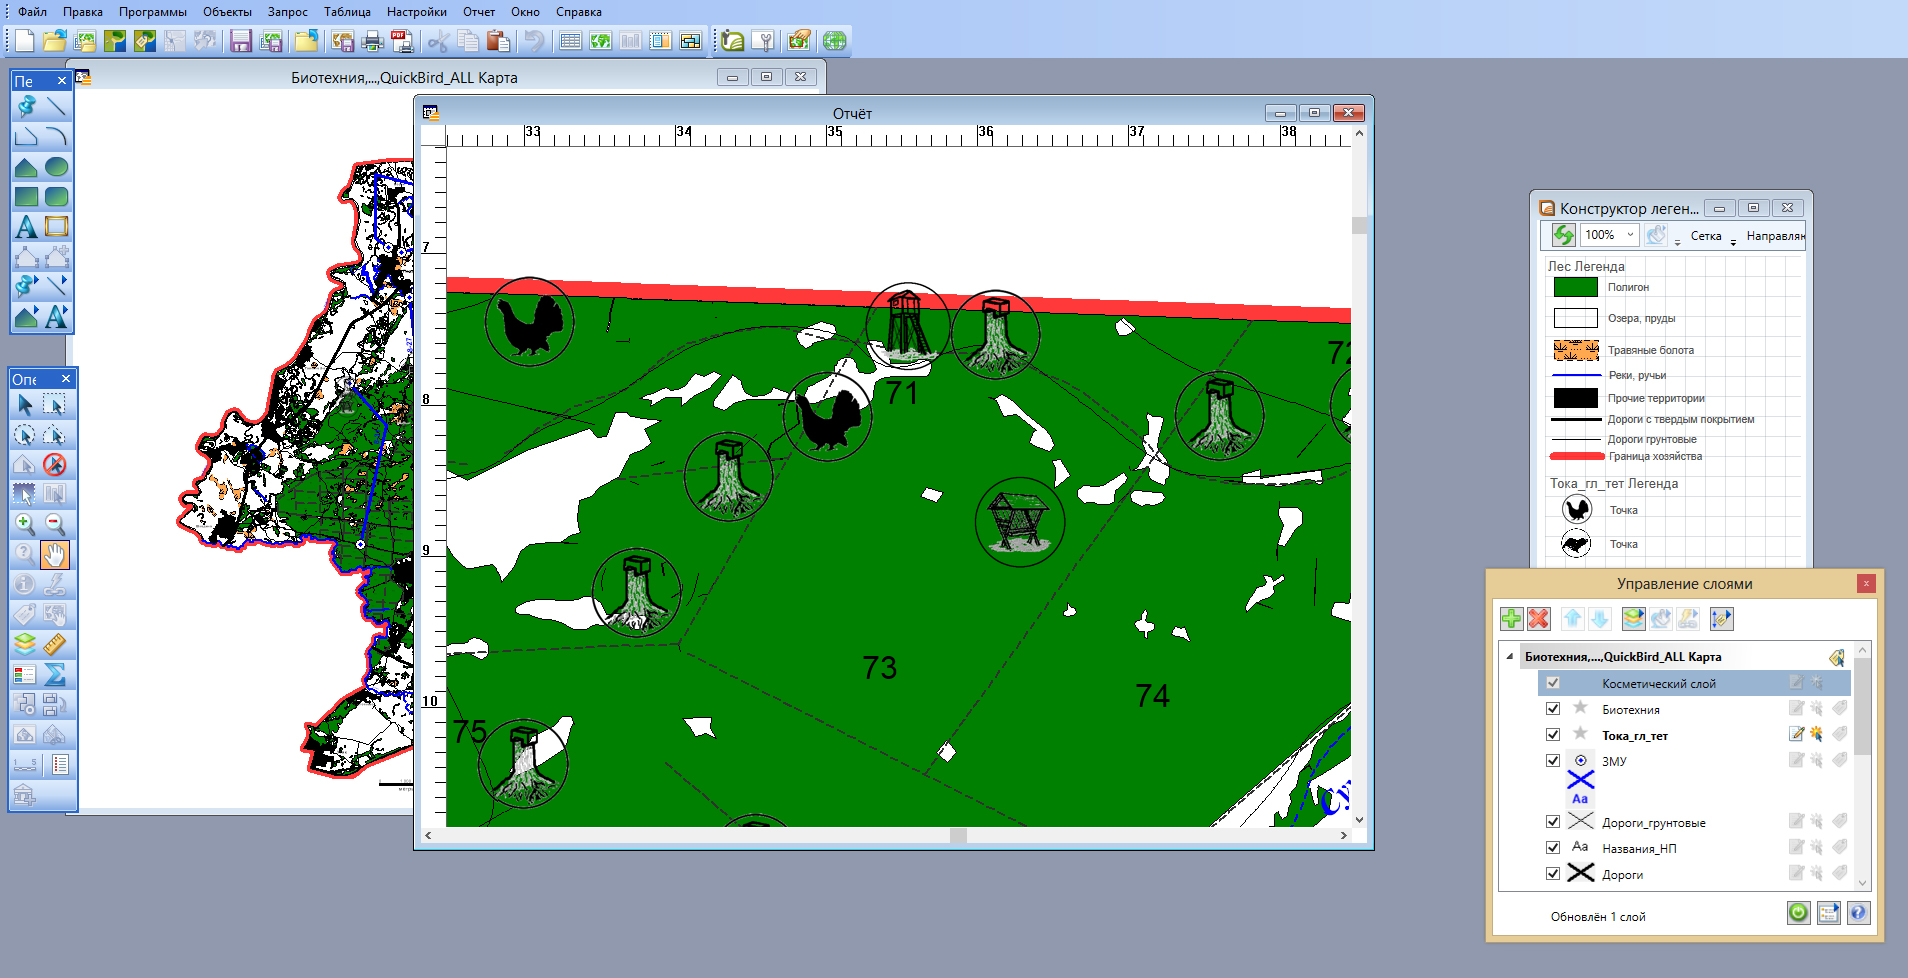This screenshot has height=978, width=1908.
Task: Click the orange Травяные болота legend swatch
Action: (x=1576, y=350)
